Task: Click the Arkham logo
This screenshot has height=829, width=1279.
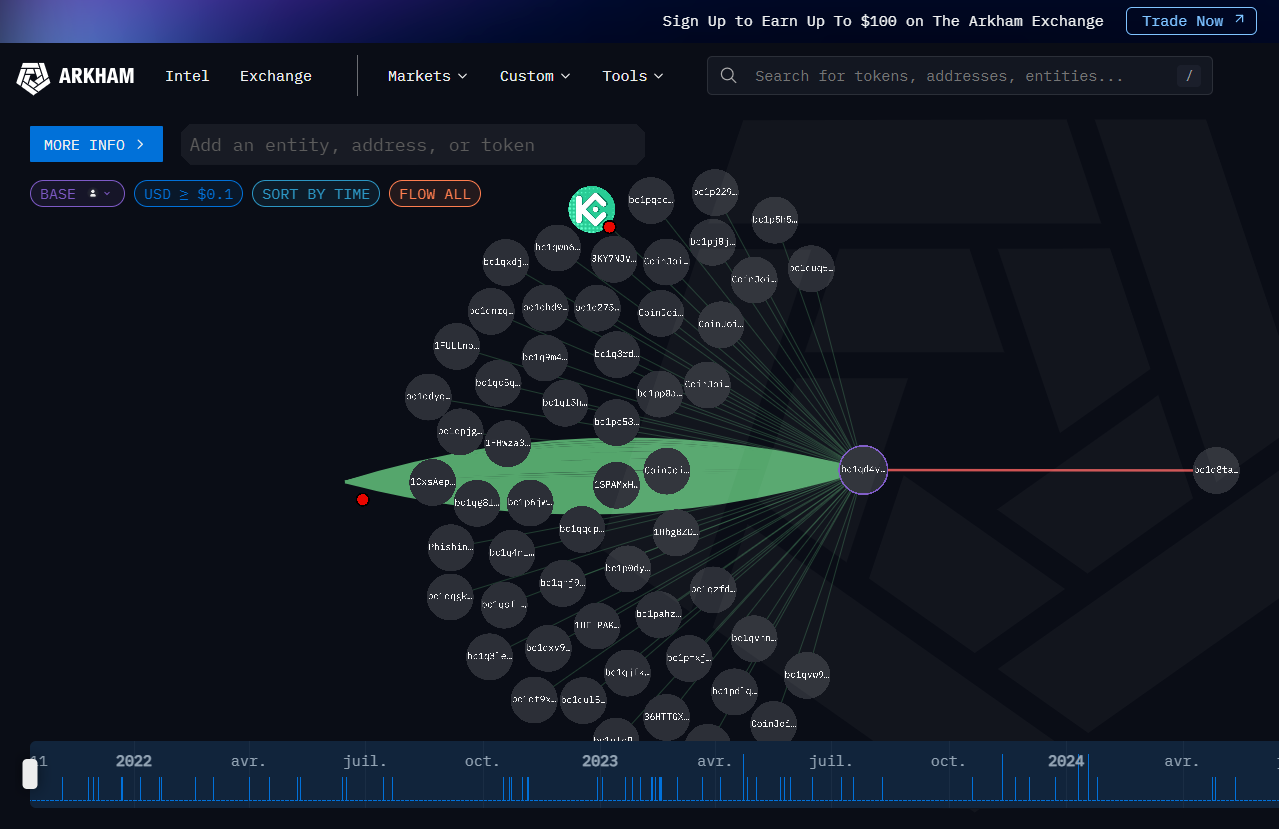Action: tap(75, 76)
